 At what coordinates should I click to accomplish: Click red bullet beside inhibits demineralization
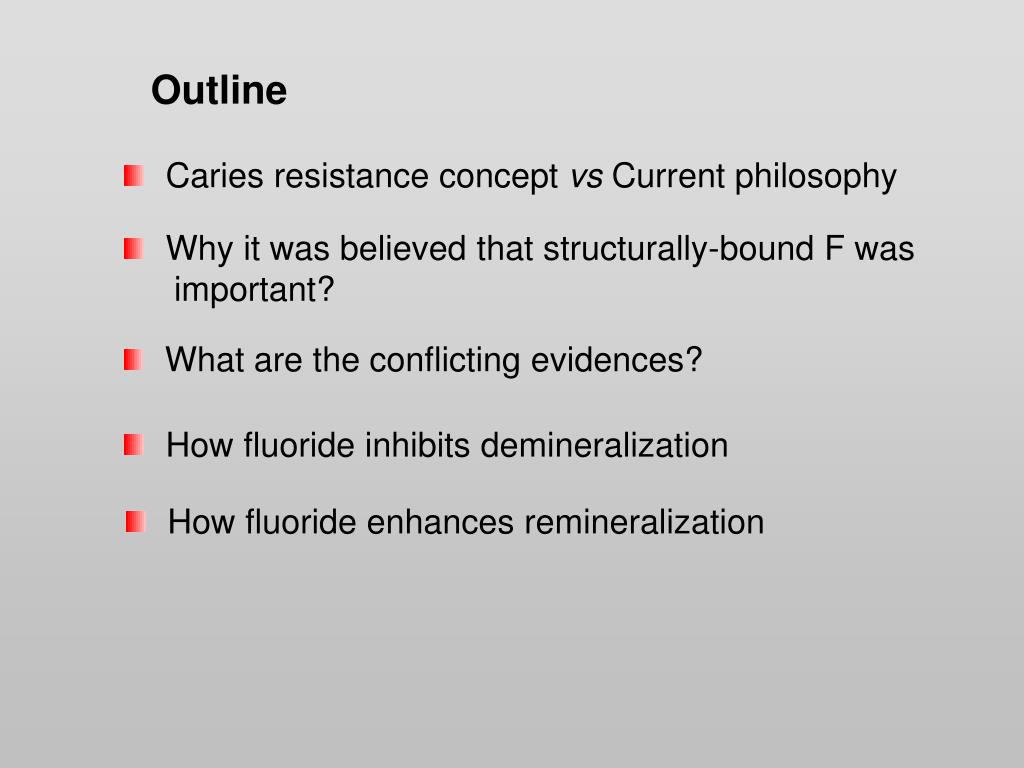pyautogui.click(x=133, y=445)
